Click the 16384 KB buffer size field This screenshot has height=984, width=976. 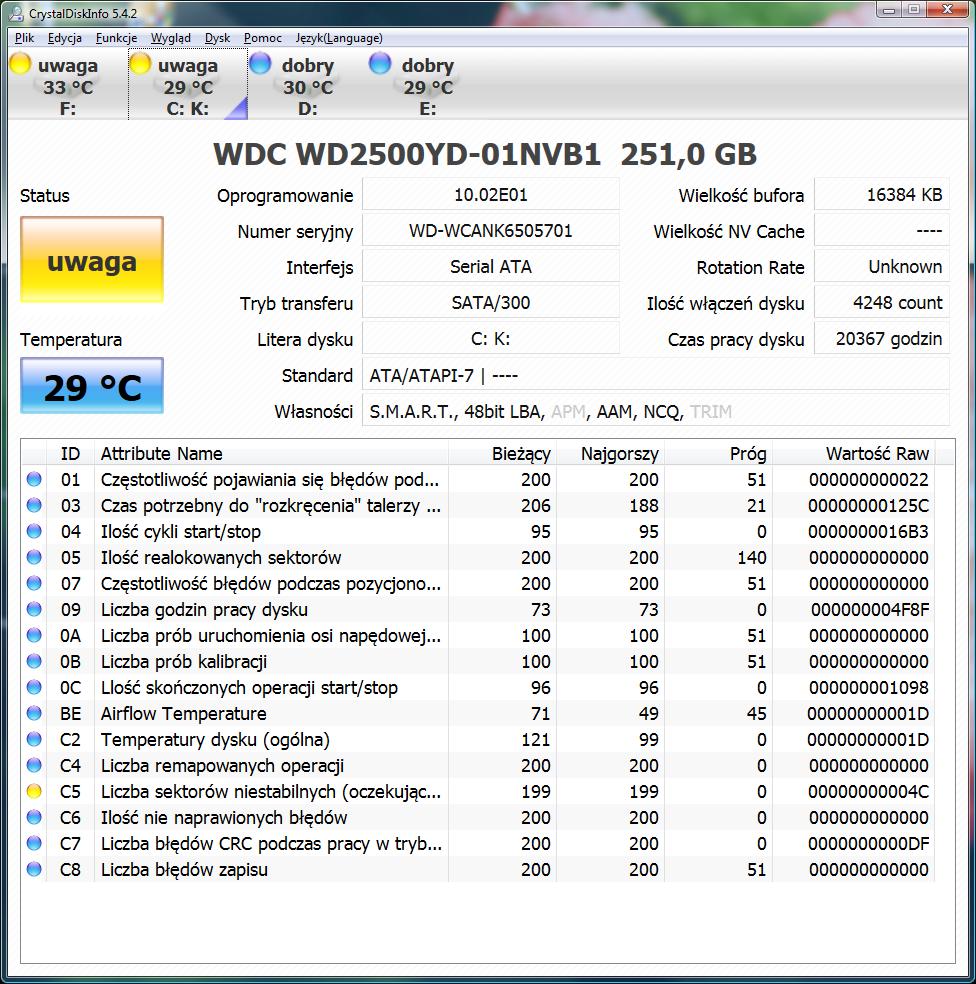[882, 195]
